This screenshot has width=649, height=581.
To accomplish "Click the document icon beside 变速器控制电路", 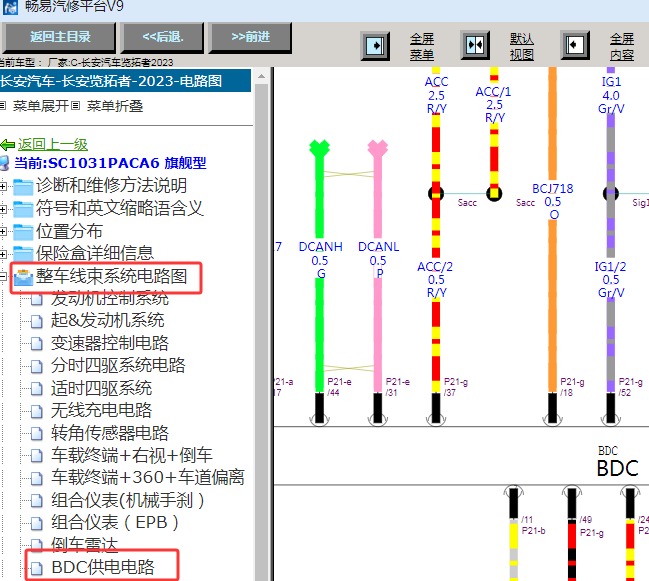I will (37, 344).
